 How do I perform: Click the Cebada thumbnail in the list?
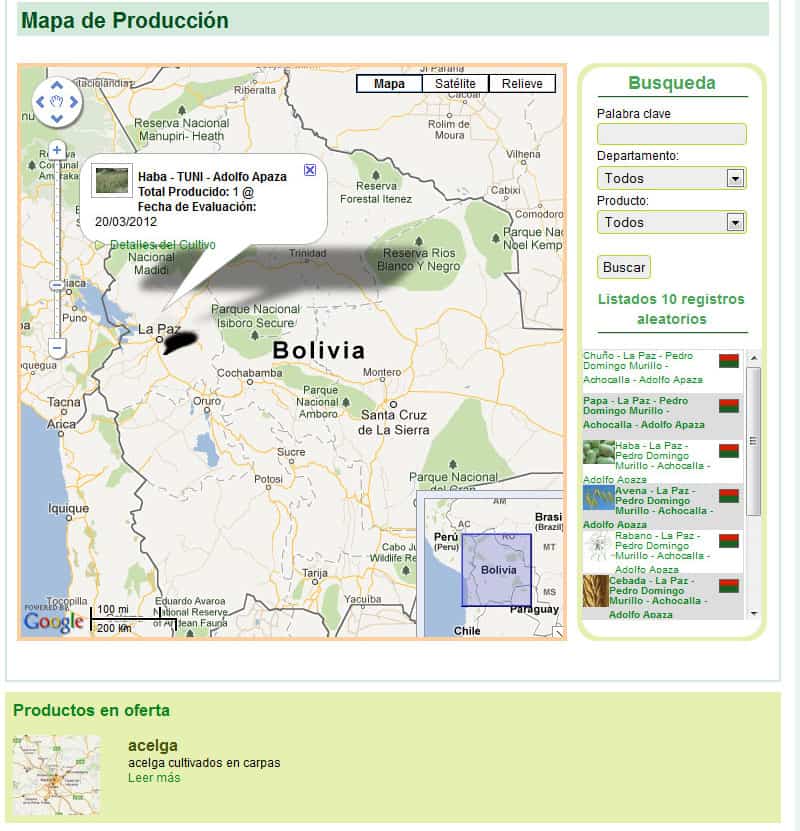point(595,591)
